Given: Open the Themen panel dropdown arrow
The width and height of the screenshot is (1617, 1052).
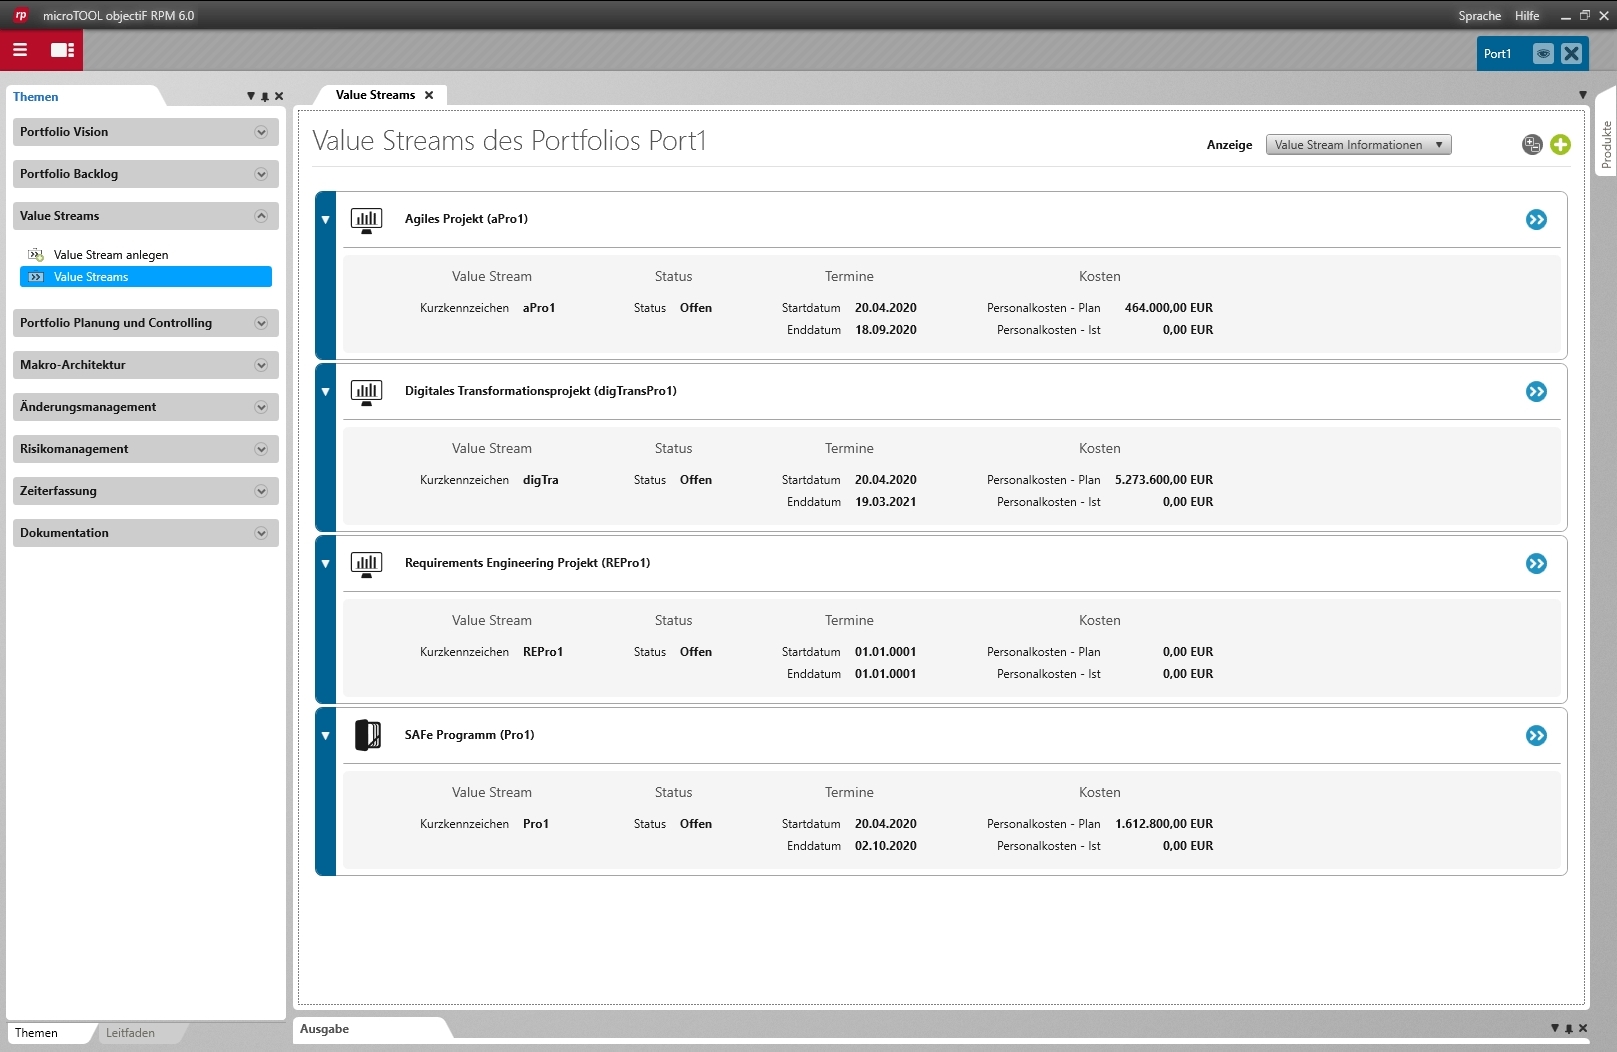Looking at the screenshot, I should [x=251, y=97].
